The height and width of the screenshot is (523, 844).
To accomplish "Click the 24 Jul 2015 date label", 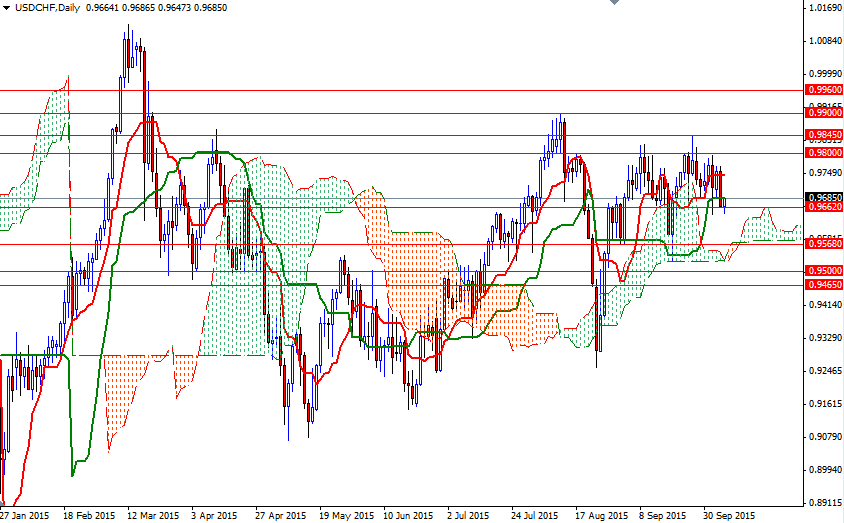I will coord(535,516).
